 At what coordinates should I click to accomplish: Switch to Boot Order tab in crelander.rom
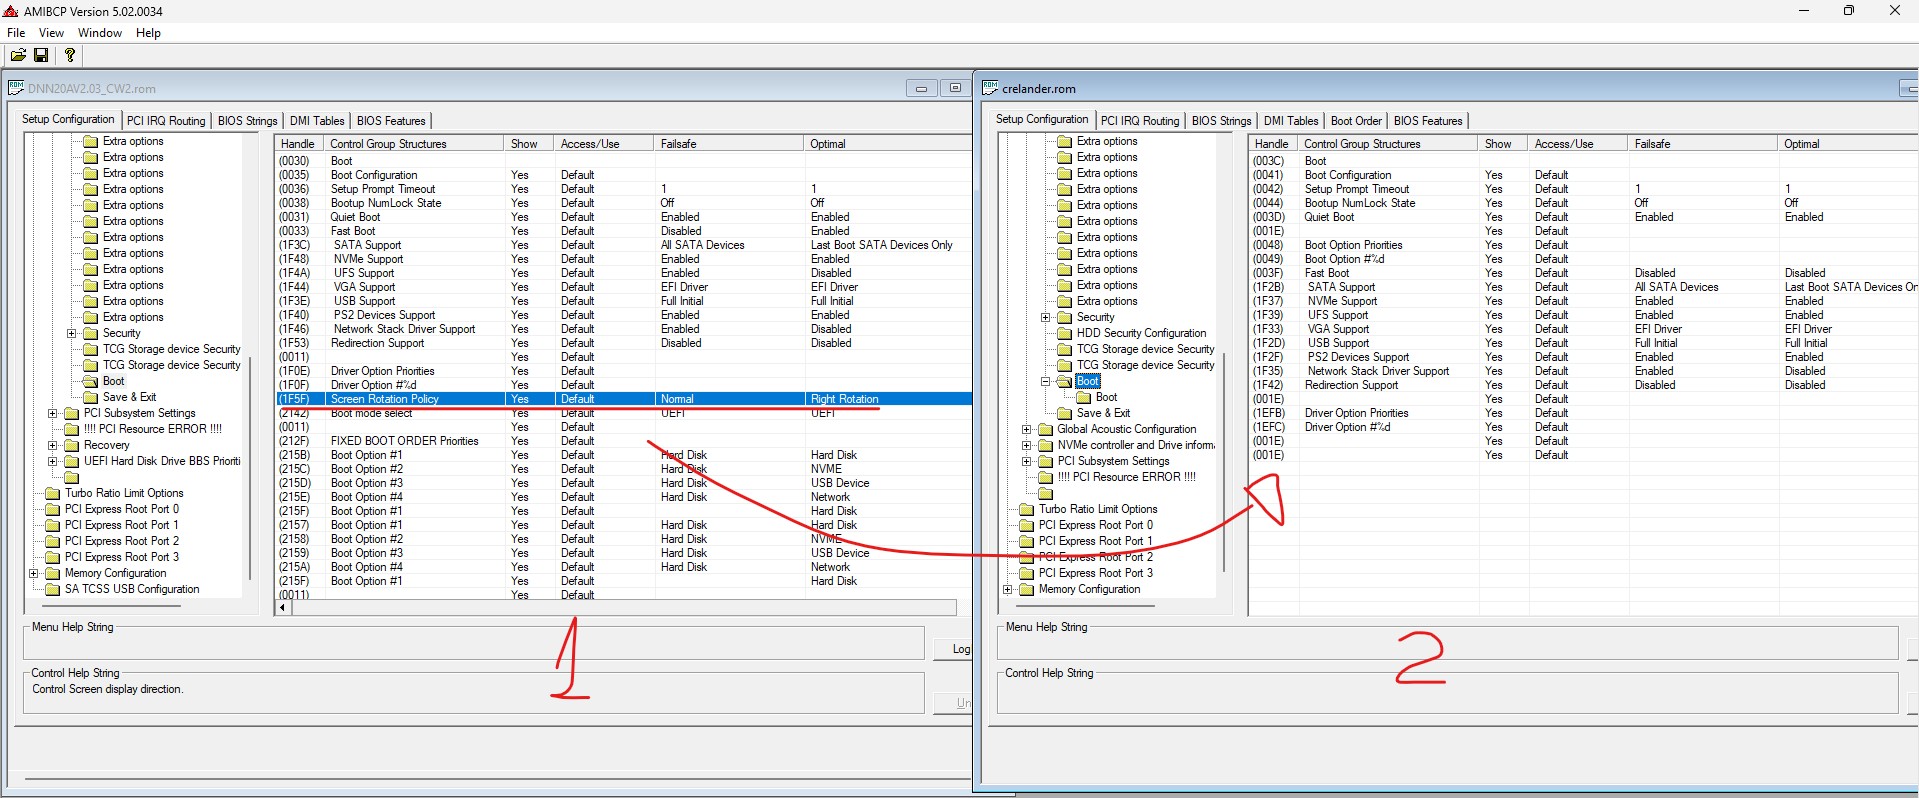click(1355, 121)
